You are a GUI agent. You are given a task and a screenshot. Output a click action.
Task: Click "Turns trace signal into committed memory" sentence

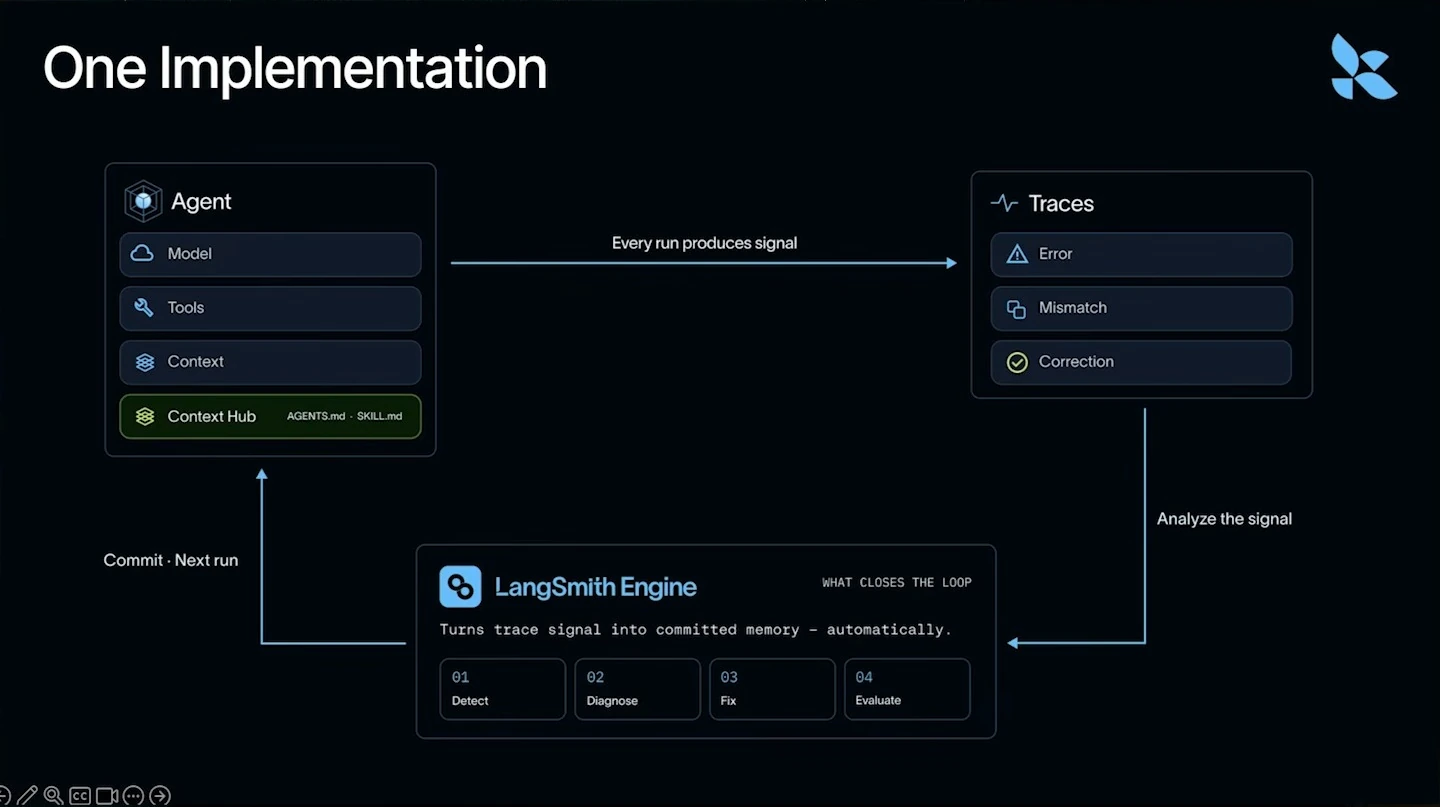pyautogui.click(x=620, y=630)
